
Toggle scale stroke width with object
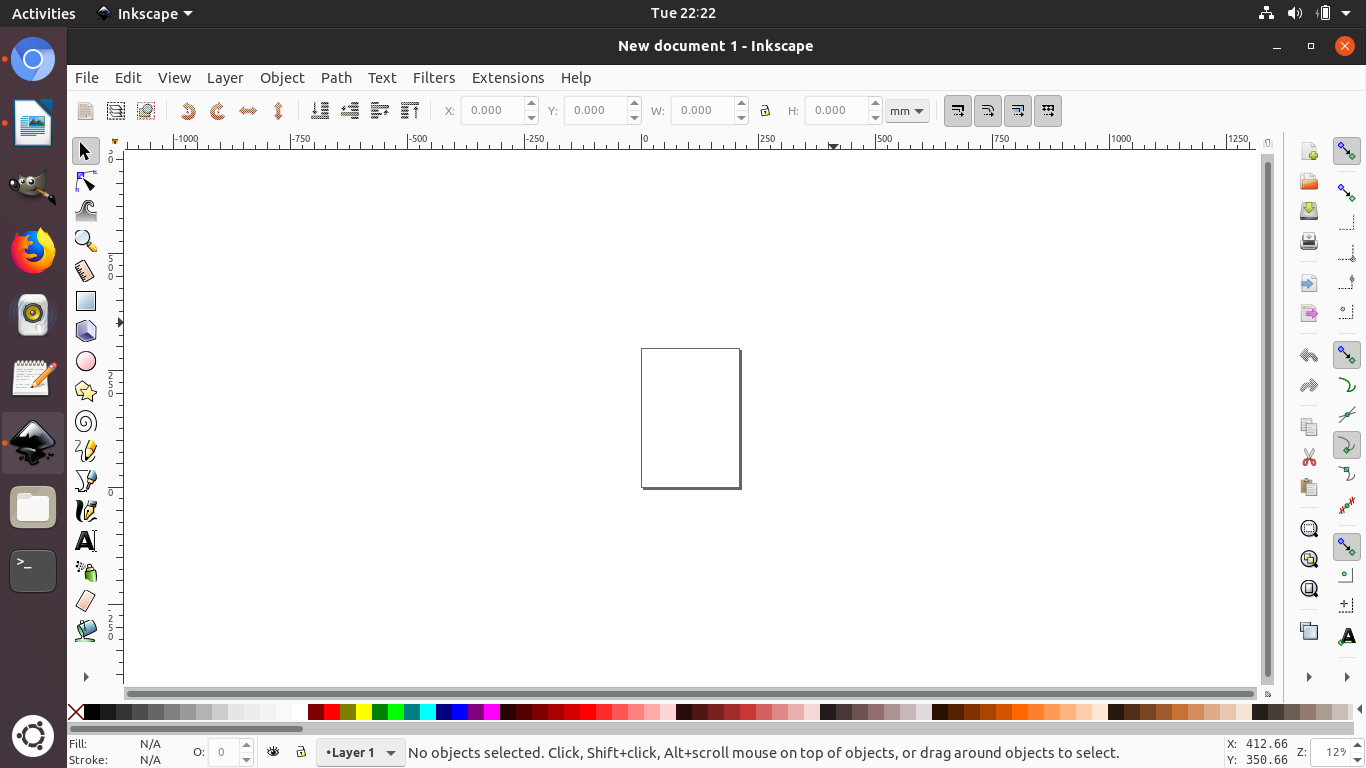pyautogui.click(x=958, y=111)
